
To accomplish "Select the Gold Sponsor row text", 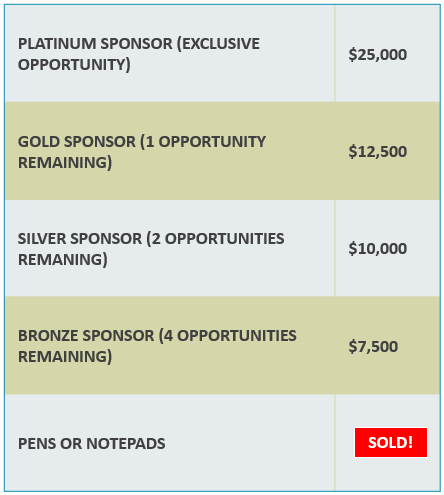I will (x=142, y=152).
